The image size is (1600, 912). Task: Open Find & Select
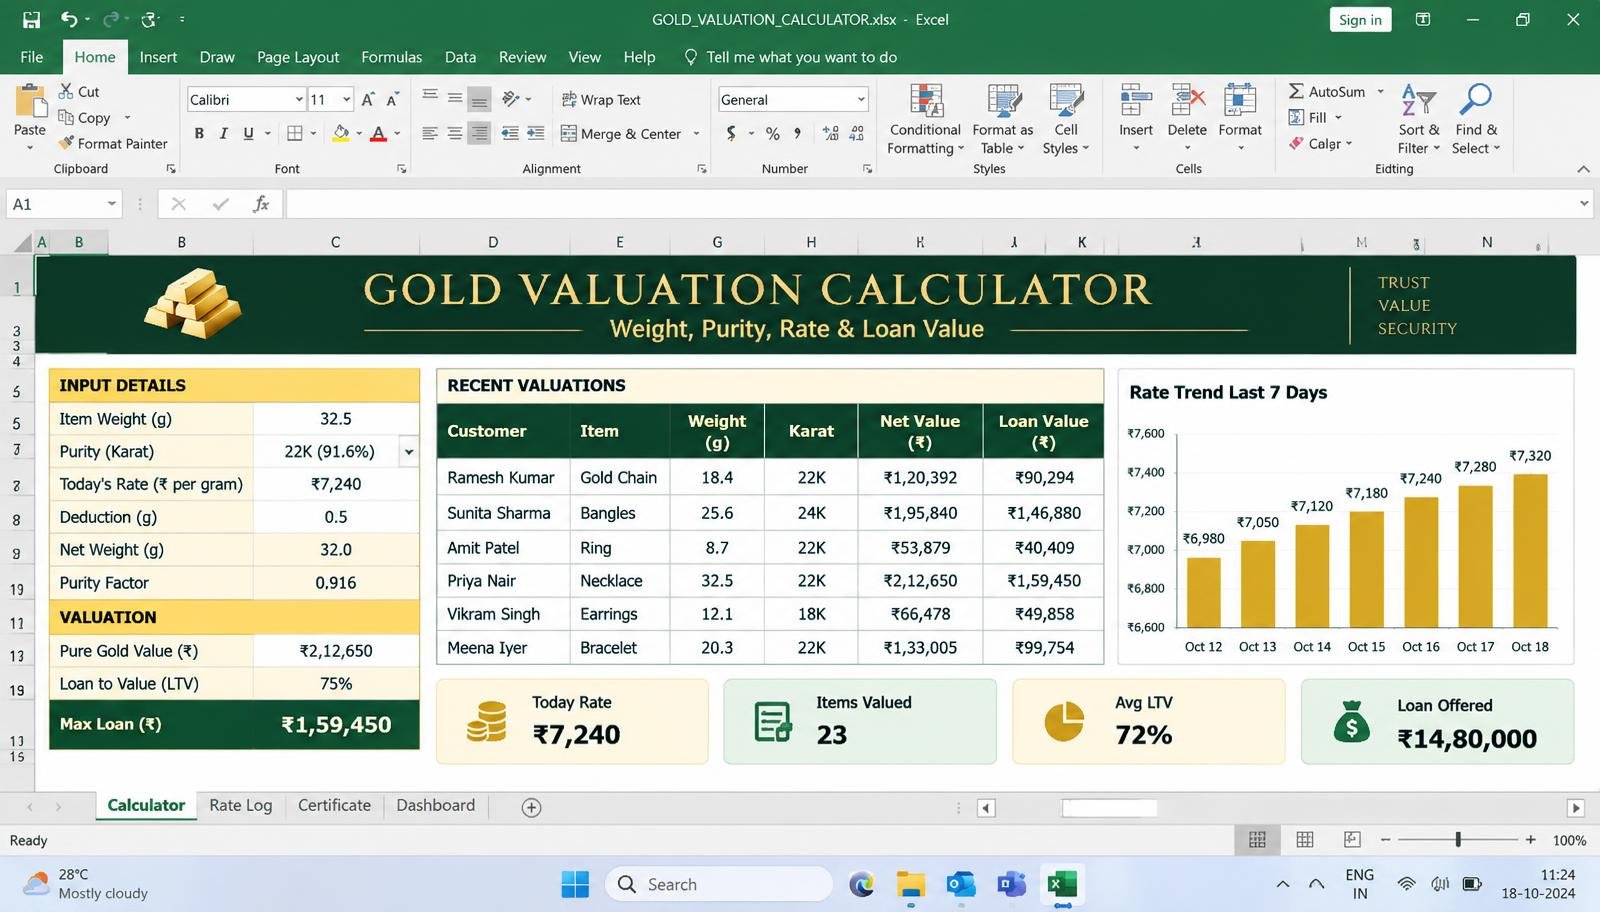(x=1477, y=119)
